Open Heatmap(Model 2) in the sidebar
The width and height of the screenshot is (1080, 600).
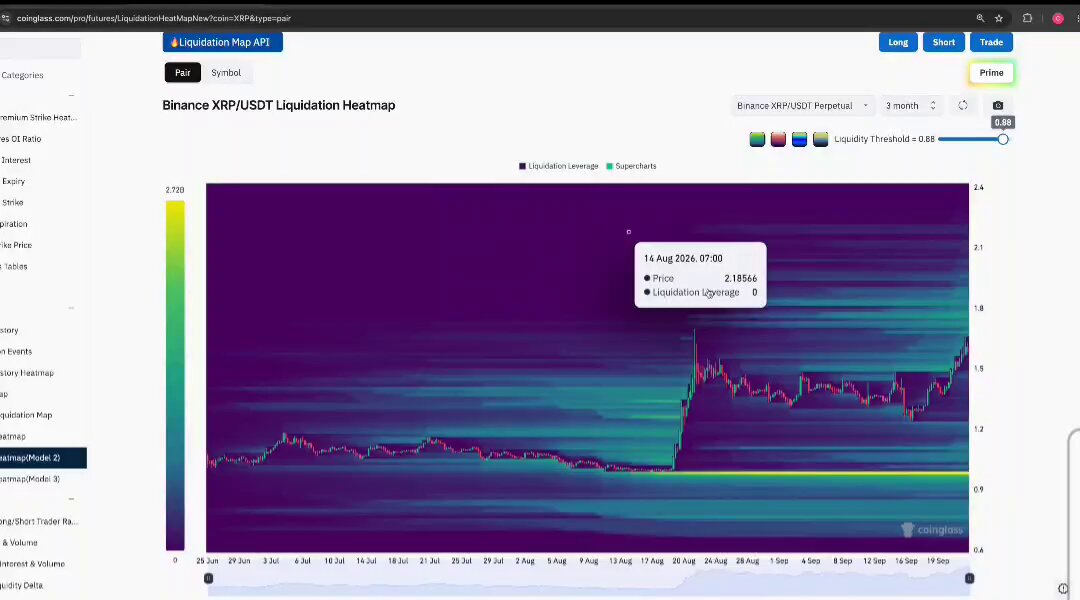(x=41, y=458)
